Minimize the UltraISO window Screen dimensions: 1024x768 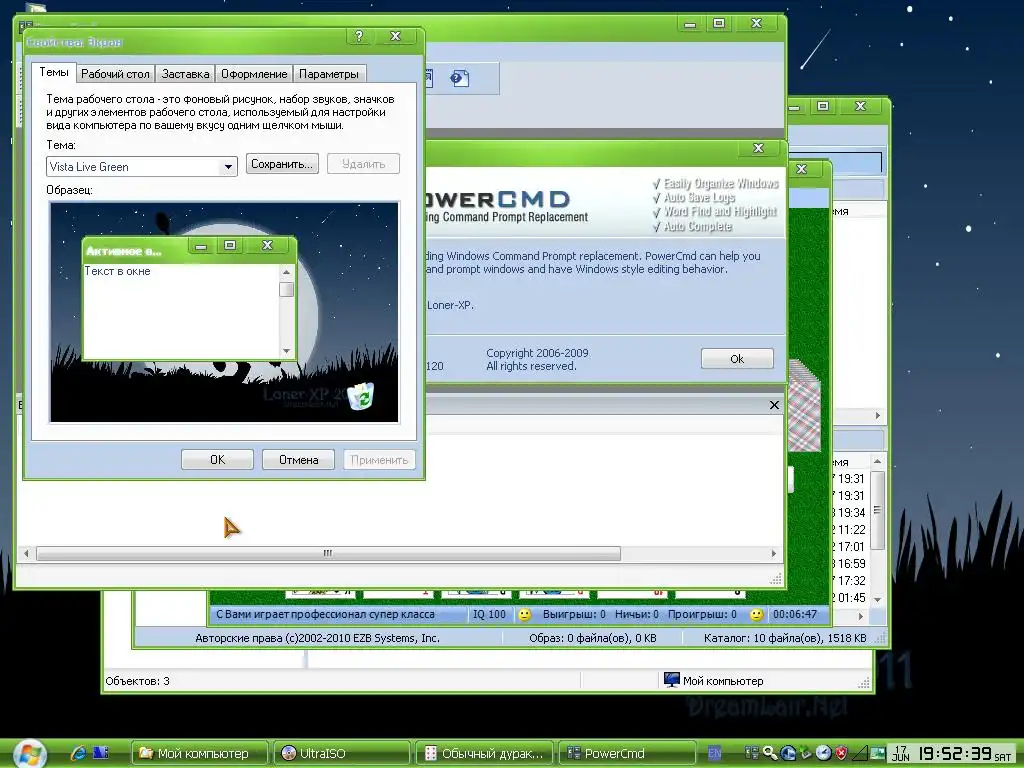pyautogui.click(x=794, y=106)
